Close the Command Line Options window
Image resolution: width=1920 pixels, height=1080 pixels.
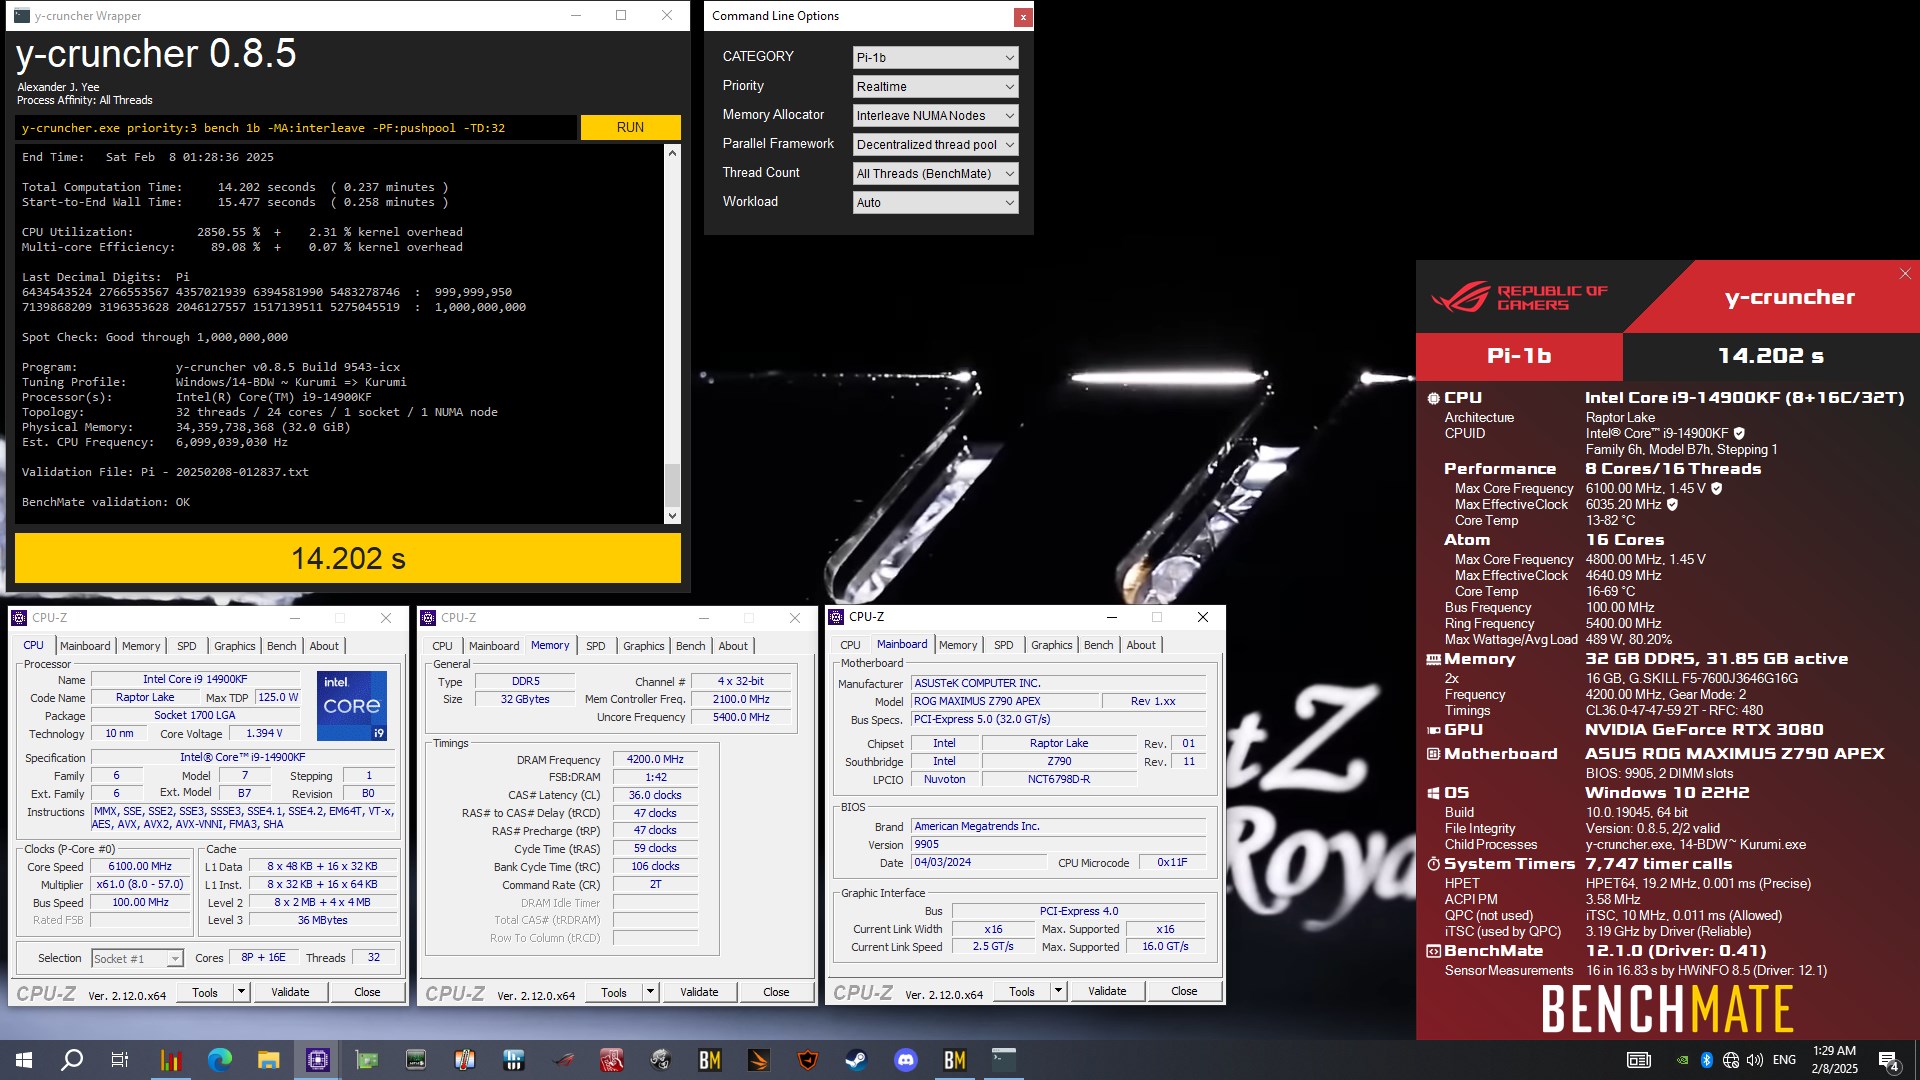(1023, 17)
